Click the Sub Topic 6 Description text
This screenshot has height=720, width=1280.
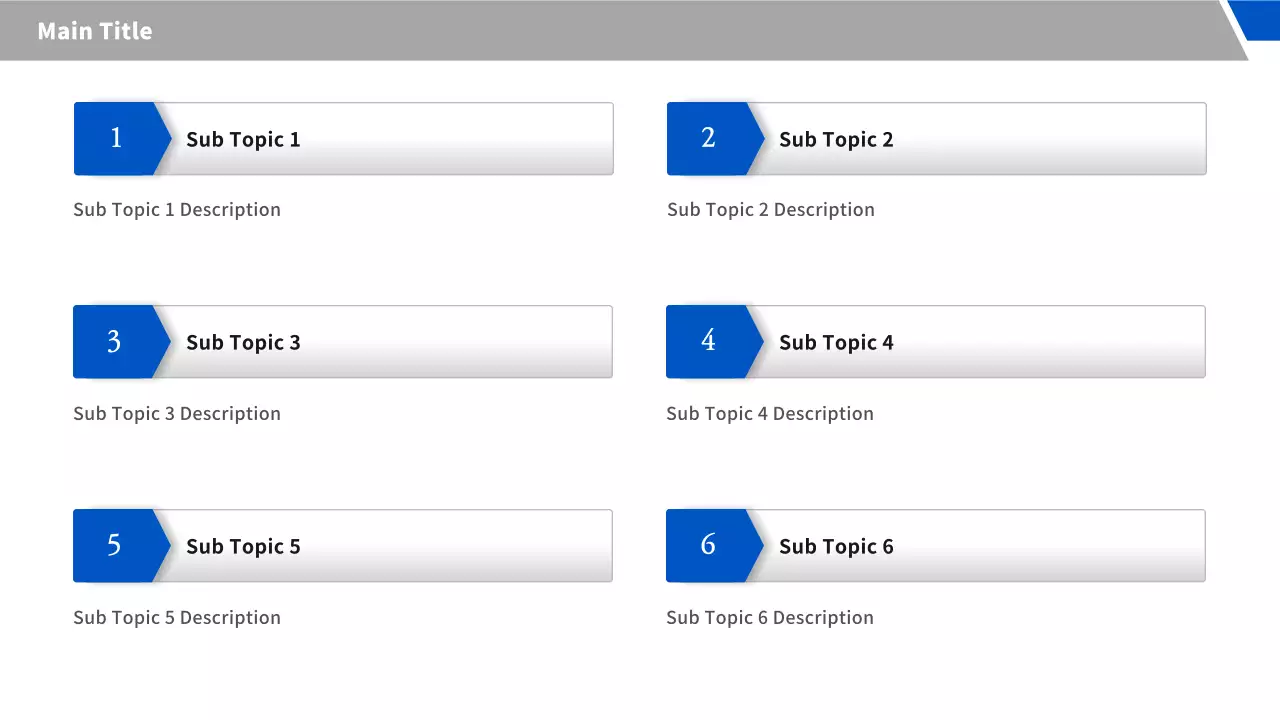[x=770, y=618]
